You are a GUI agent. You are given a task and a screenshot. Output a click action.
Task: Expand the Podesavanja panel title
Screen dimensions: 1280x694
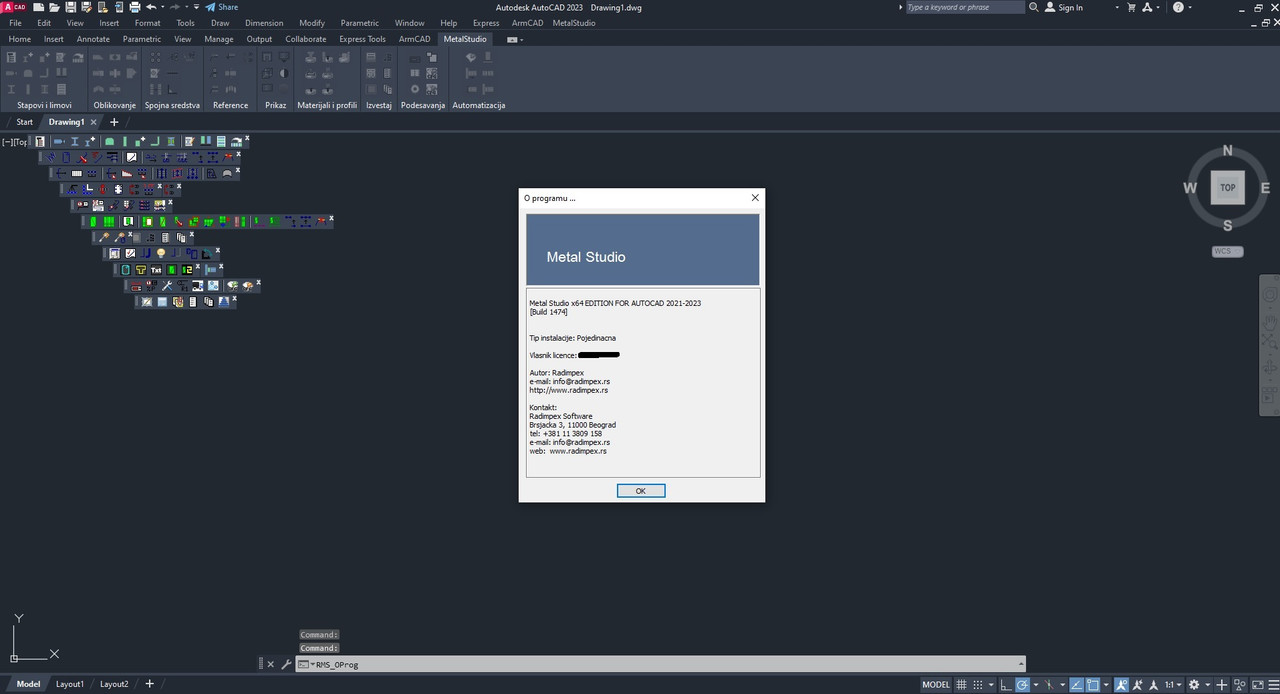point(422,105)
